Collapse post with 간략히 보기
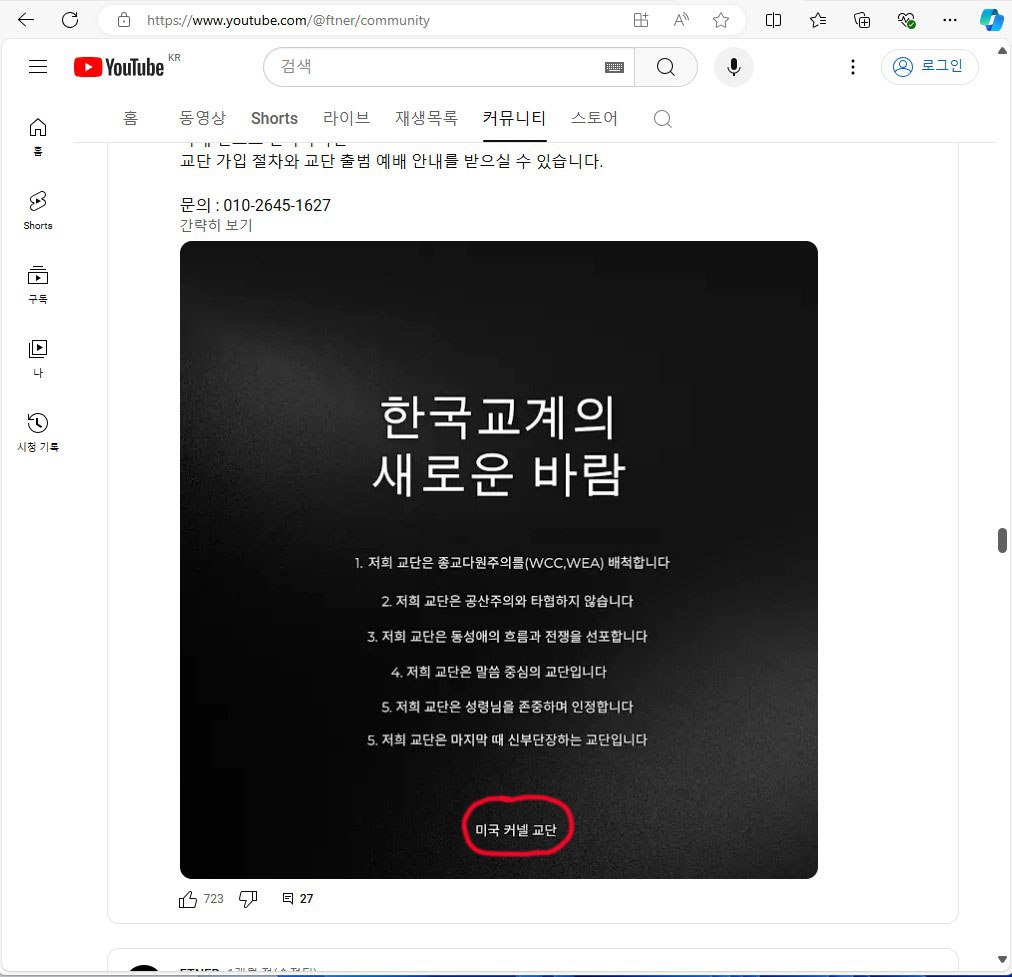This screenshot has width=1012, height=977. (216, 225)
